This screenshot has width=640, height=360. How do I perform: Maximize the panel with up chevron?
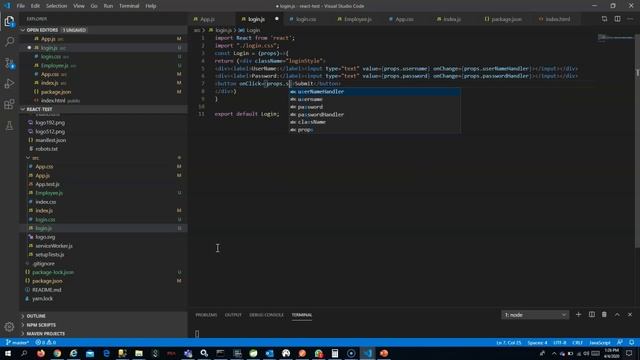click(617, 315)
